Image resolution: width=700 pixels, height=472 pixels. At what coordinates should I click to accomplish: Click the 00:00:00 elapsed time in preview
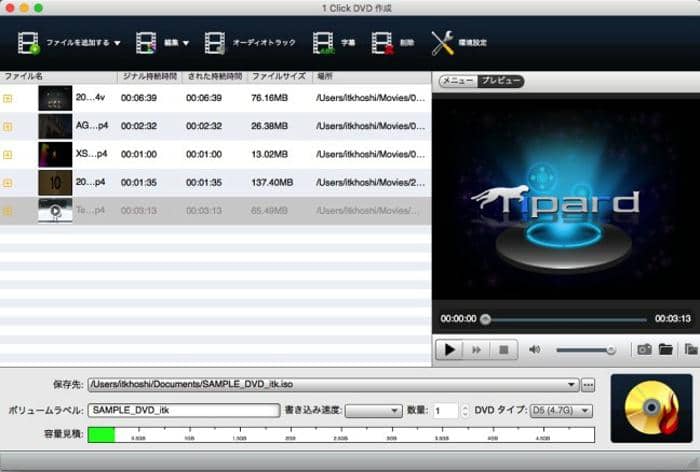(x=458, y=319)
